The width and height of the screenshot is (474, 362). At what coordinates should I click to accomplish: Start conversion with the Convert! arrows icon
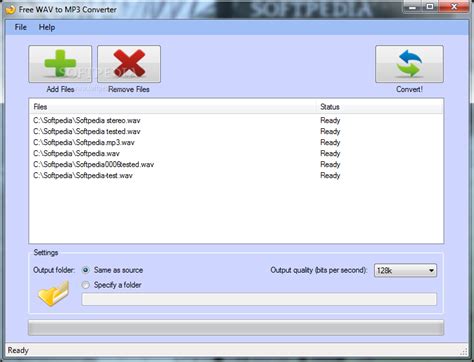pos(409,64)
